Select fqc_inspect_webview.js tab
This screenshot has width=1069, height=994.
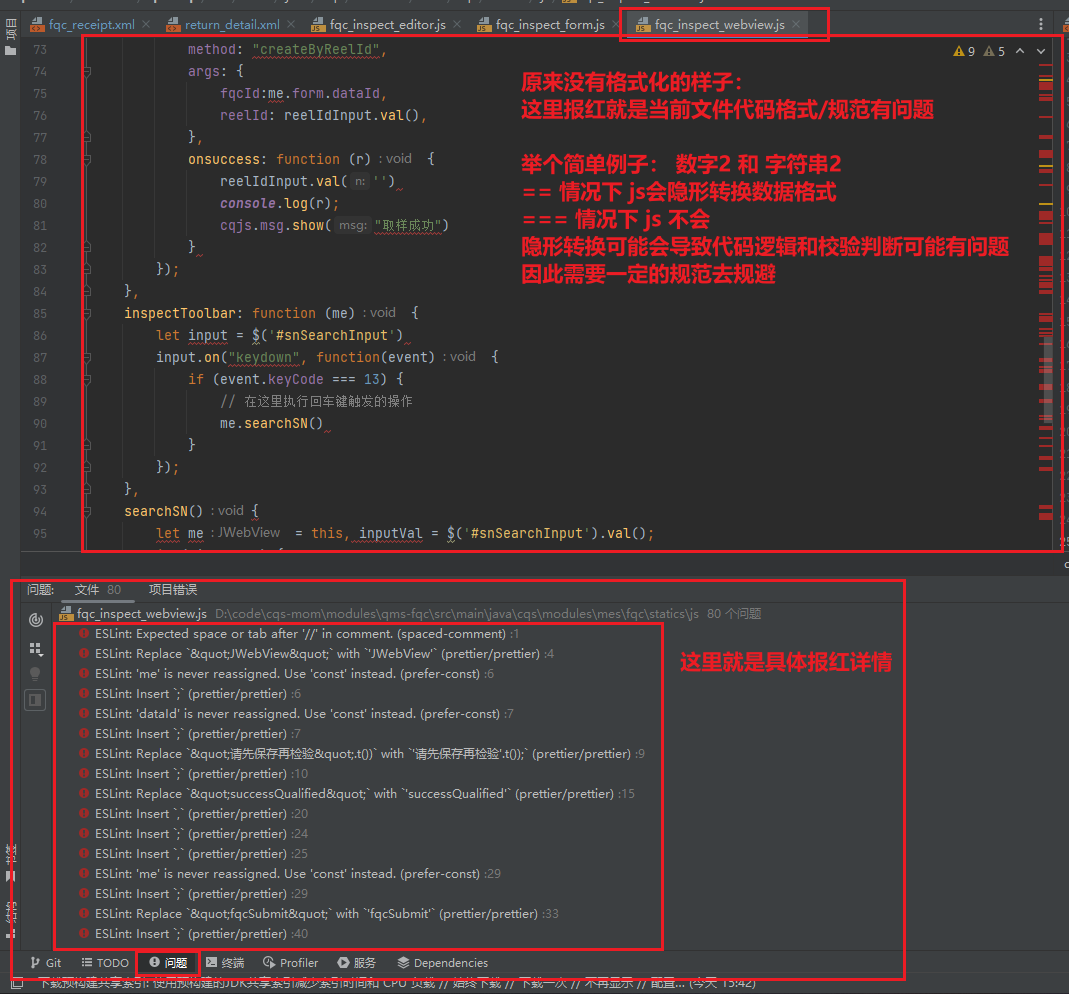point(719,25)
